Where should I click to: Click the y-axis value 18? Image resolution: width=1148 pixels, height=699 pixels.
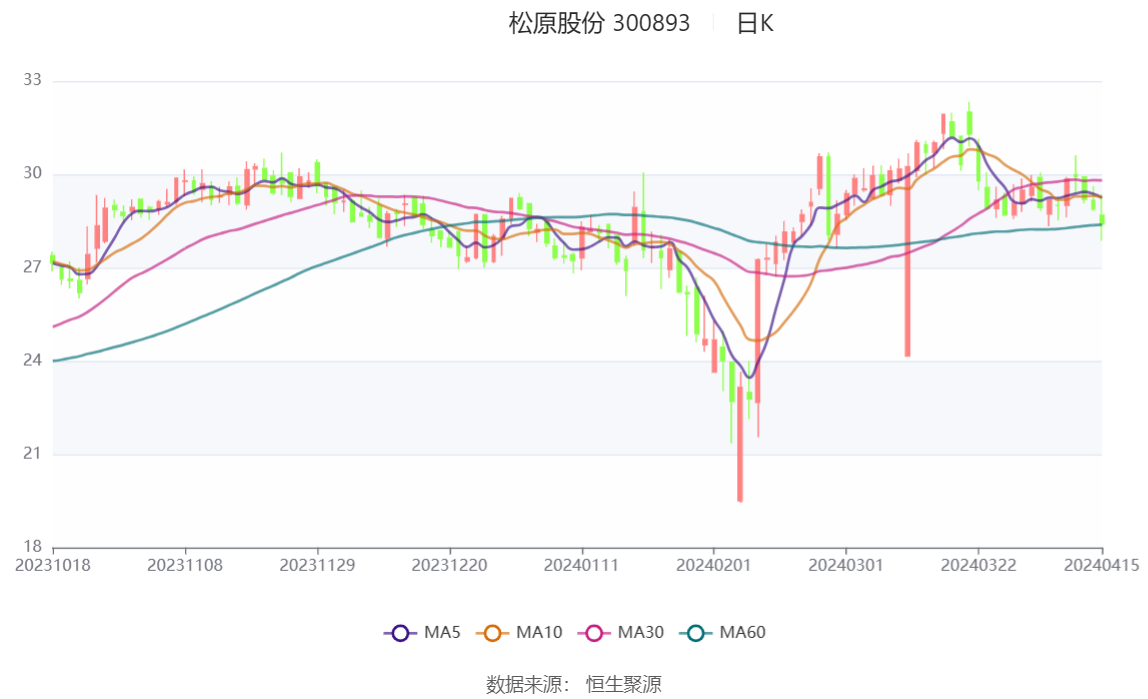(x=32, y=547)
